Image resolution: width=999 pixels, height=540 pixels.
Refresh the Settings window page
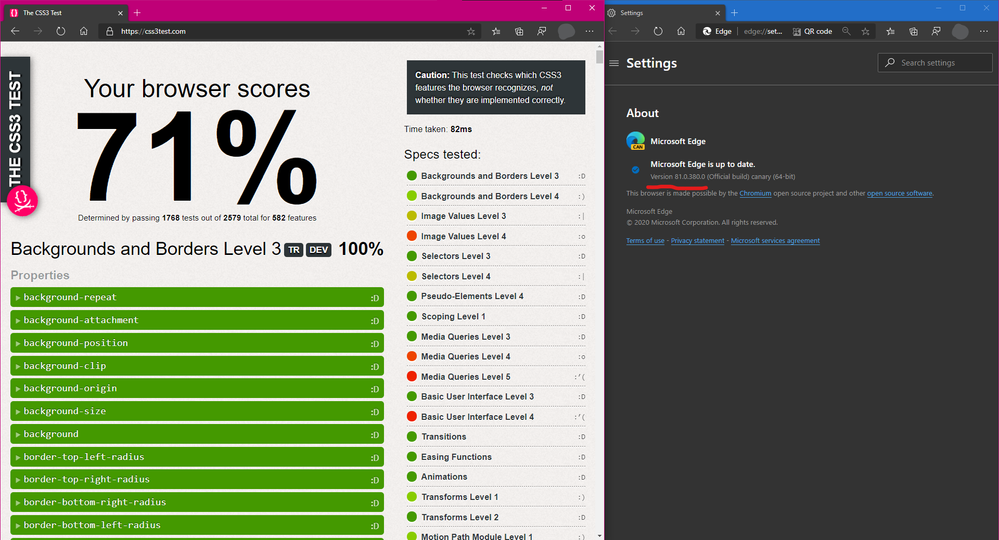click(658, 31)
